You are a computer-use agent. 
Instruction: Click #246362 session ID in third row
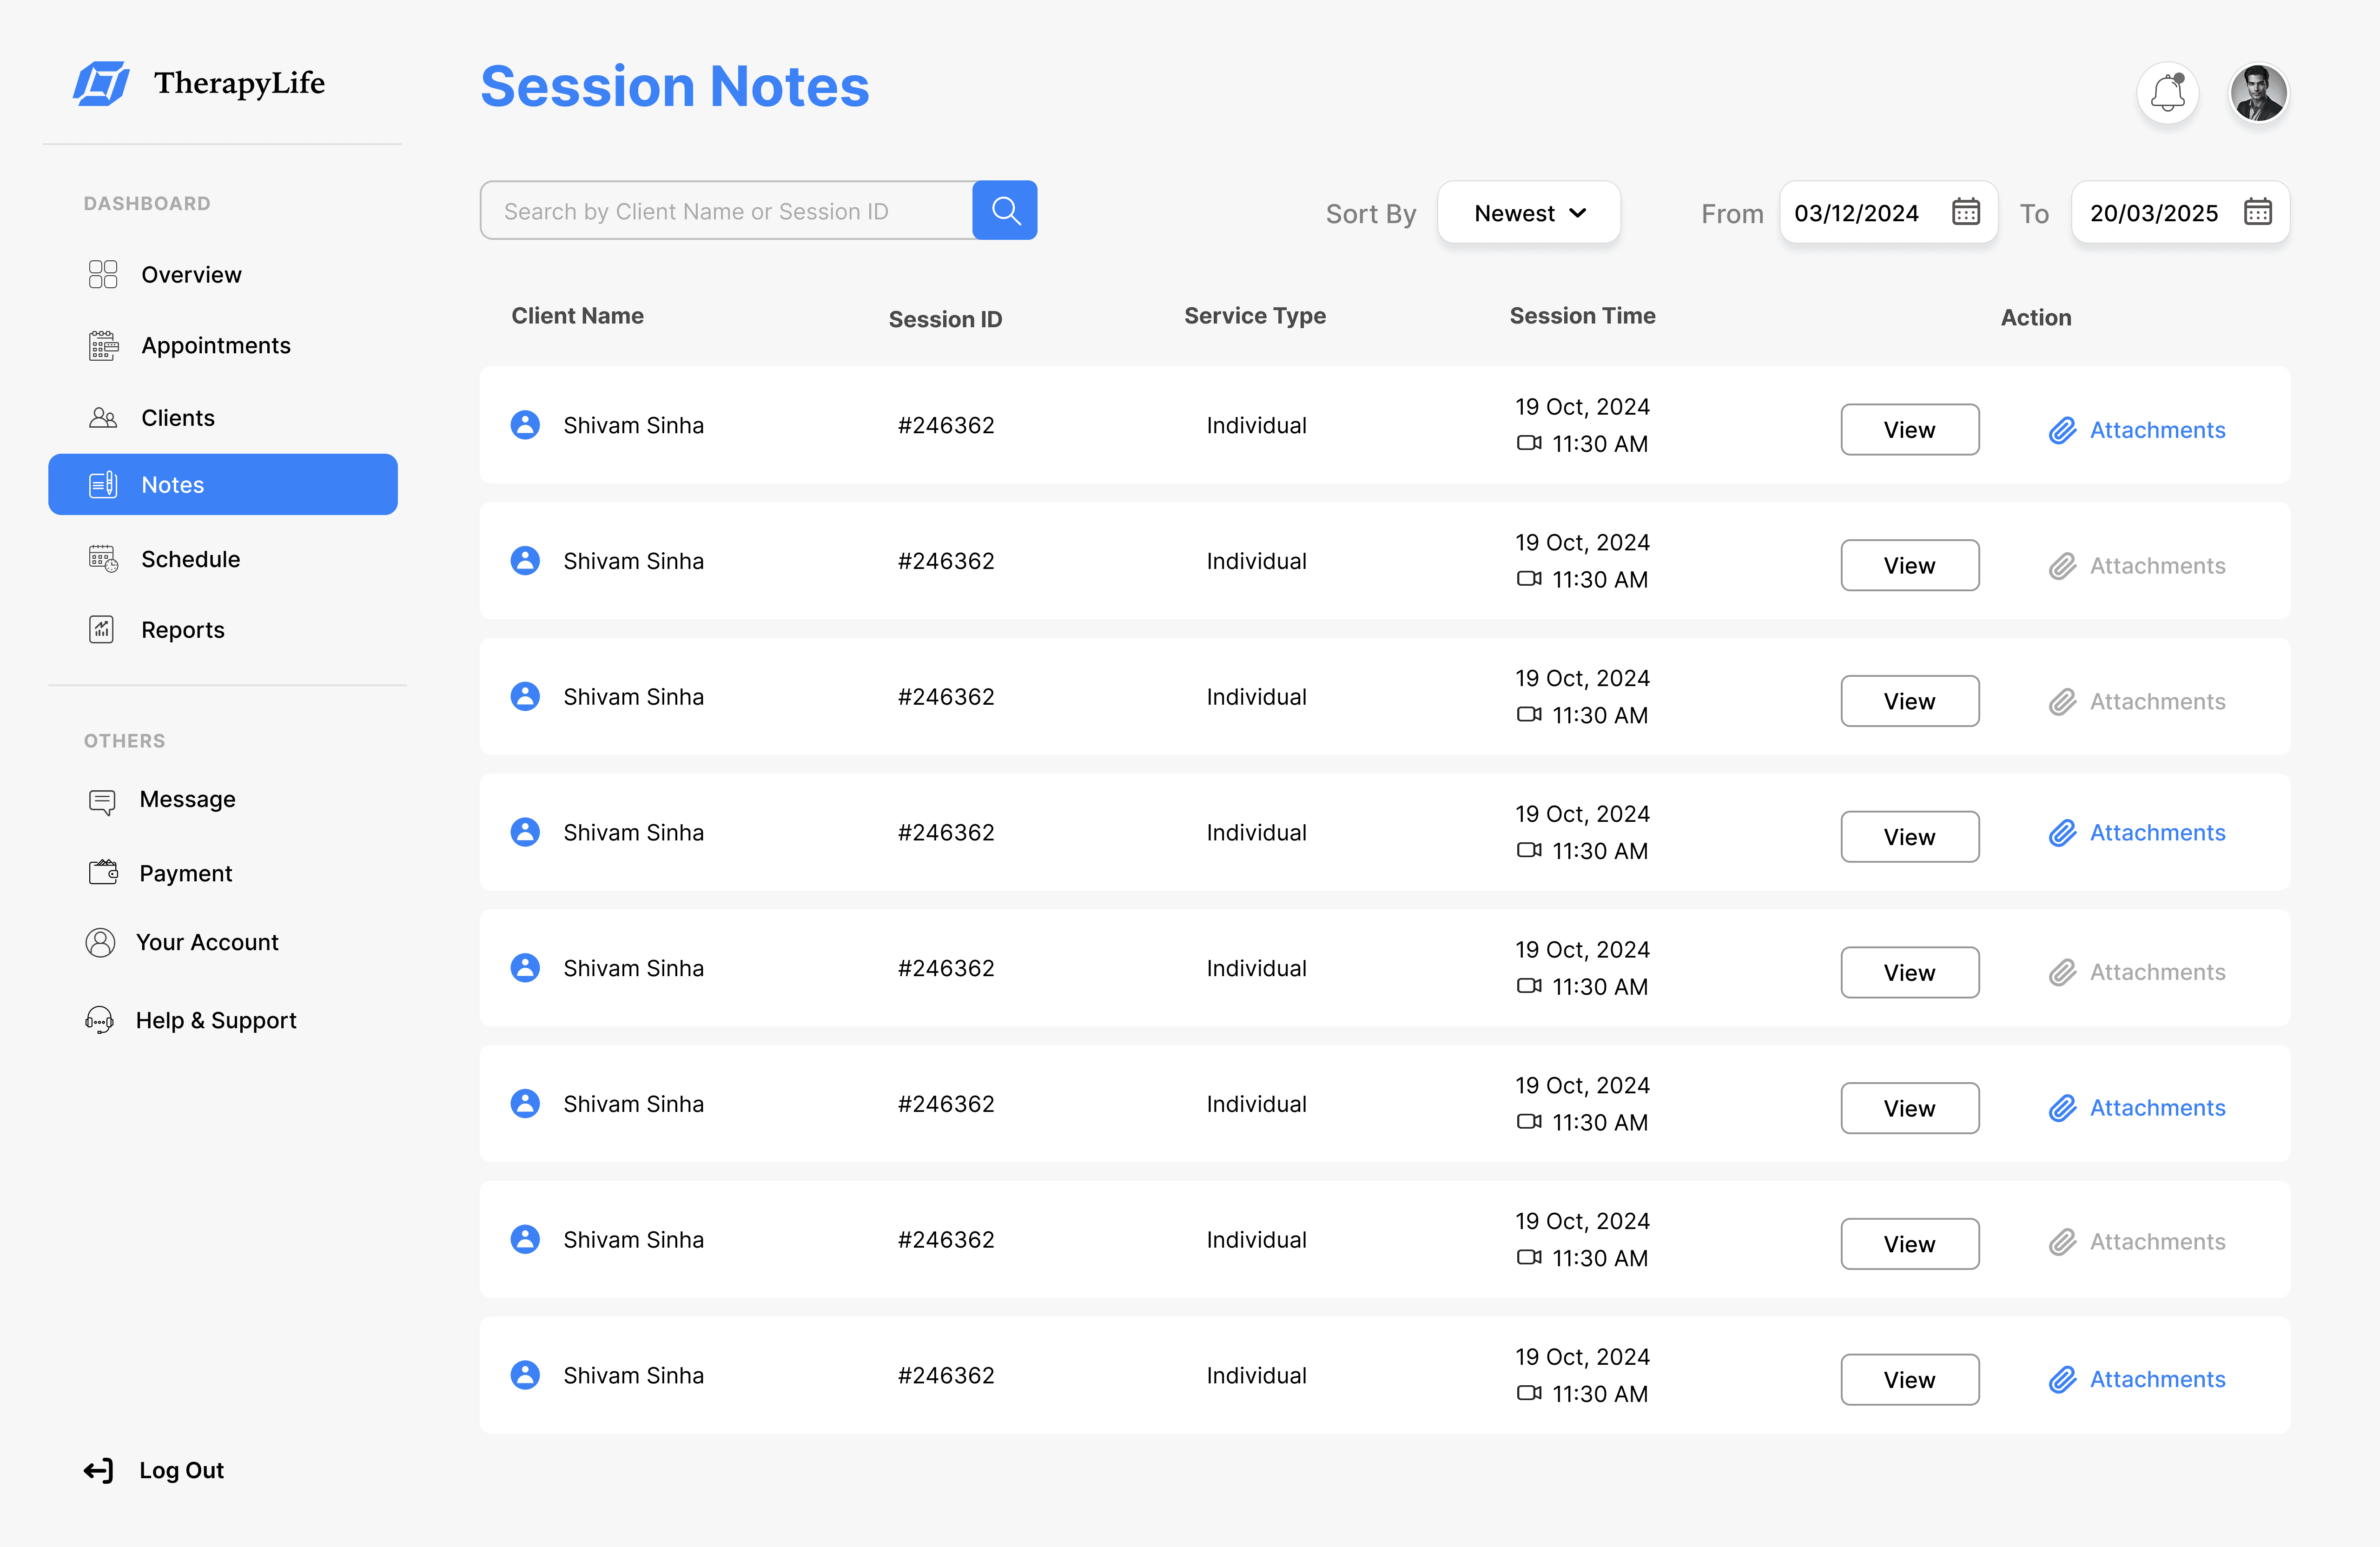[x=946, y=697]
